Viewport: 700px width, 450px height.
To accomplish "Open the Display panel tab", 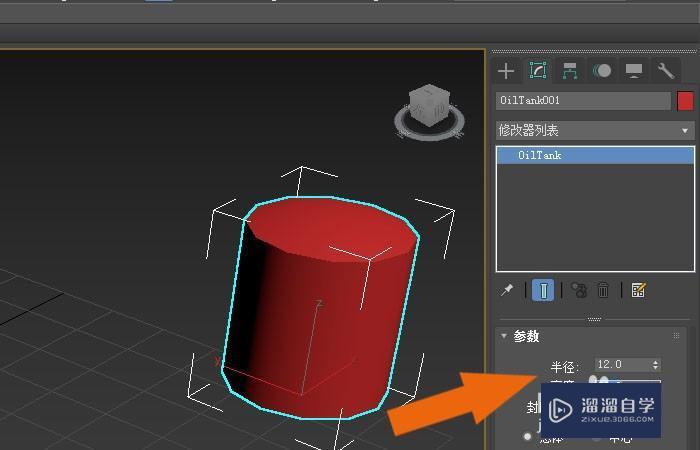I will (634, 71).
